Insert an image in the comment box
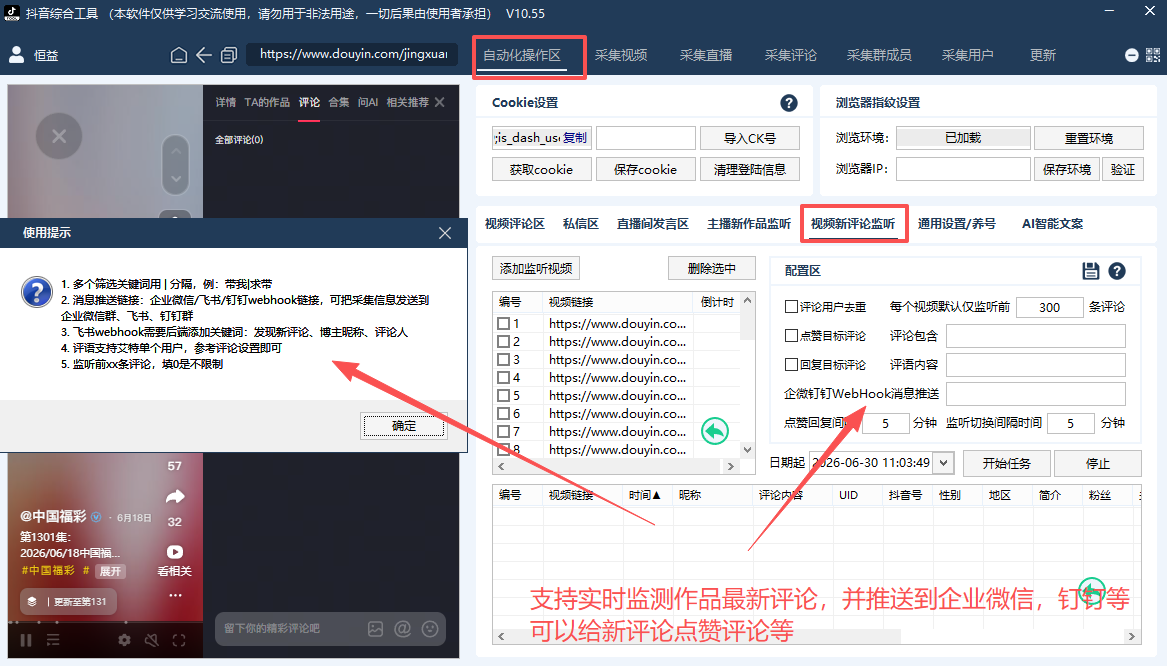1167x666 pixels. click(375, 629)
